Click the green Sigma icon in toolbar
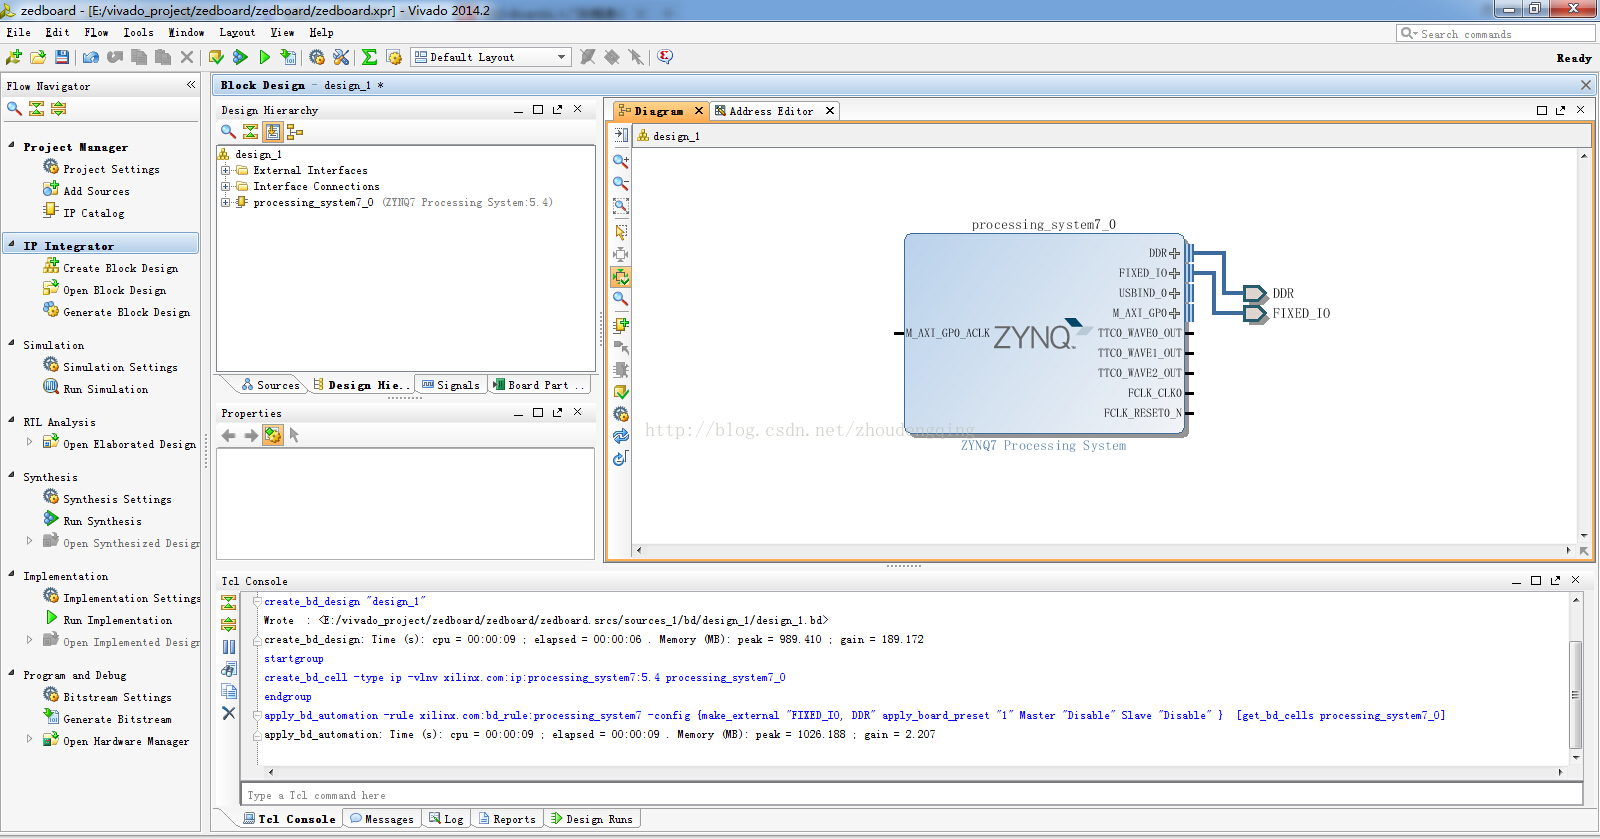1600x839 pixels. point(369,58)
